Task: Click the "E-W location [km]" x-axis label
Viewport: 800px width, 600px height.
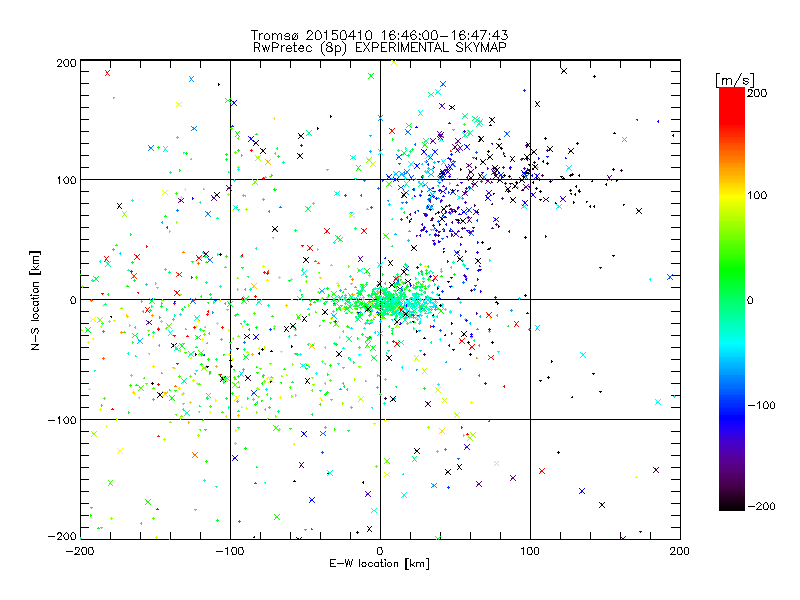Action: coord(379,563)
